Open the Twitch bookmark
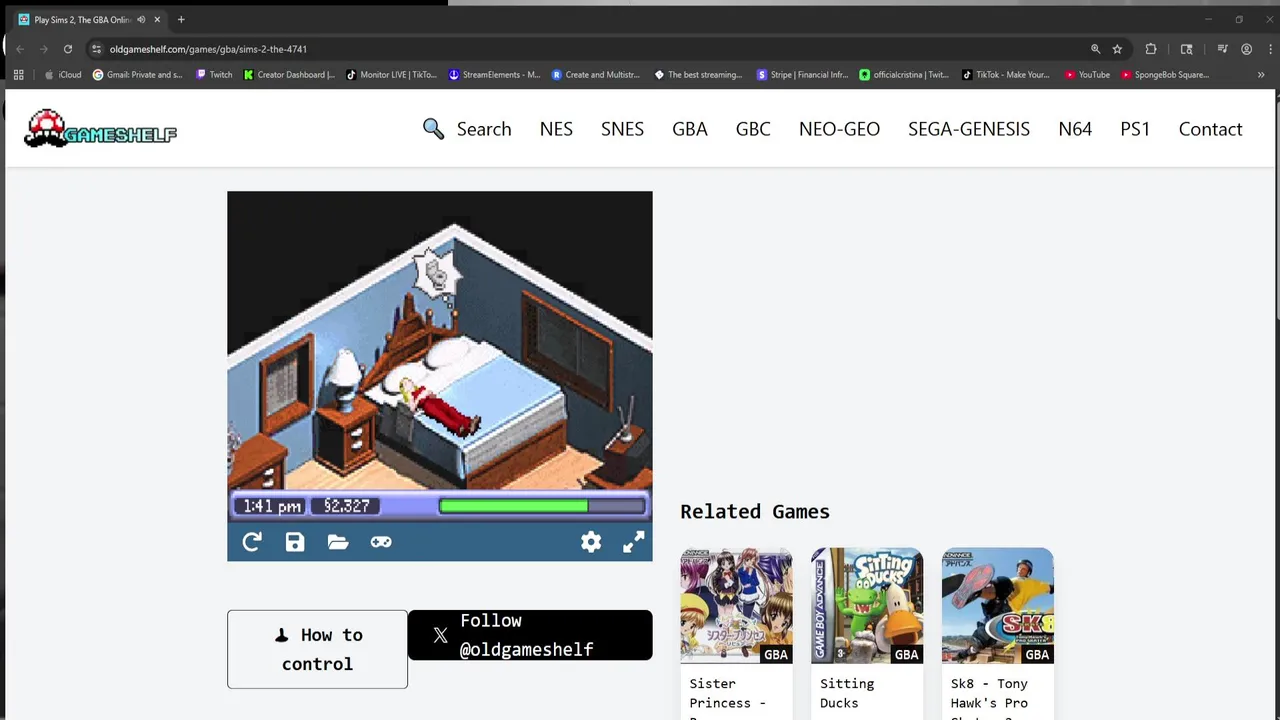The image size is (1280, 720). 214,75
